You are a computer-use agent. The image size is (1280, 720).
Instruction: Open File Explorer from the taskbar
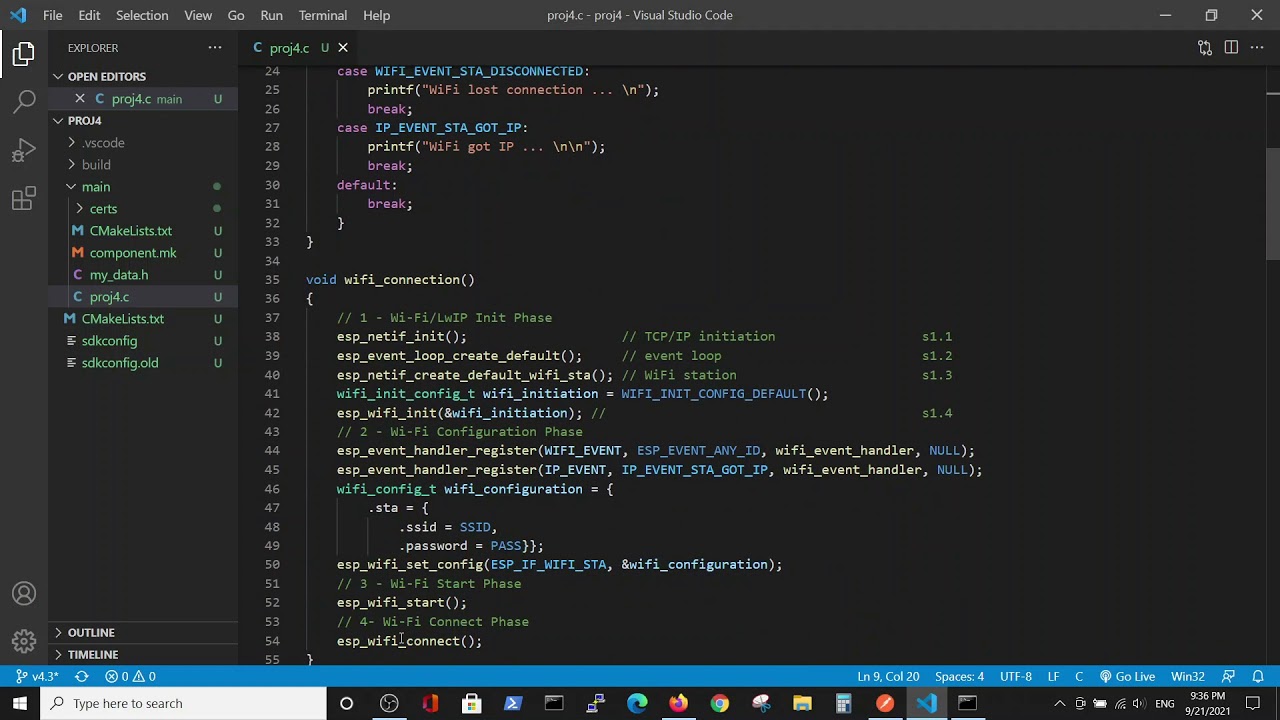[x=802, y=703]
